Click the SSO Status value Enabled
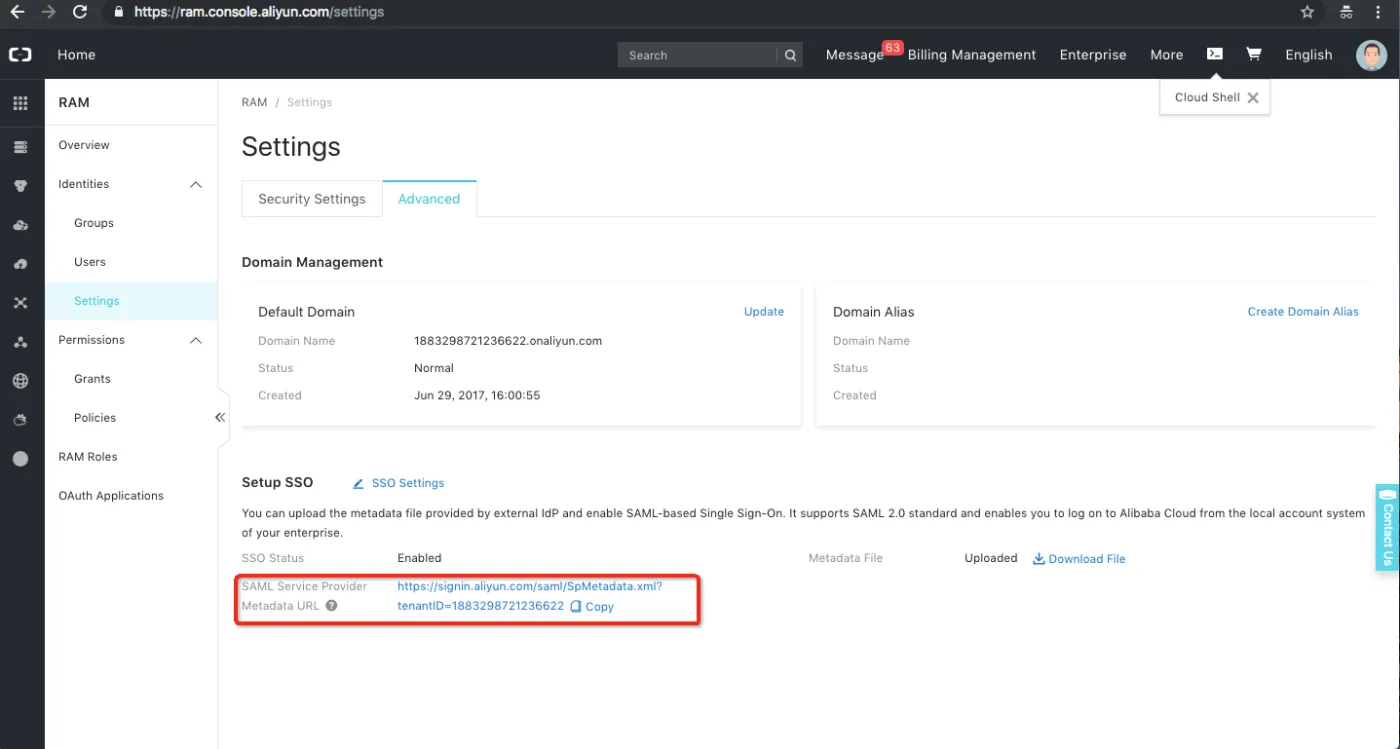Image resolution: width=1400 pixels, height=749 pixels. (419, 558)
